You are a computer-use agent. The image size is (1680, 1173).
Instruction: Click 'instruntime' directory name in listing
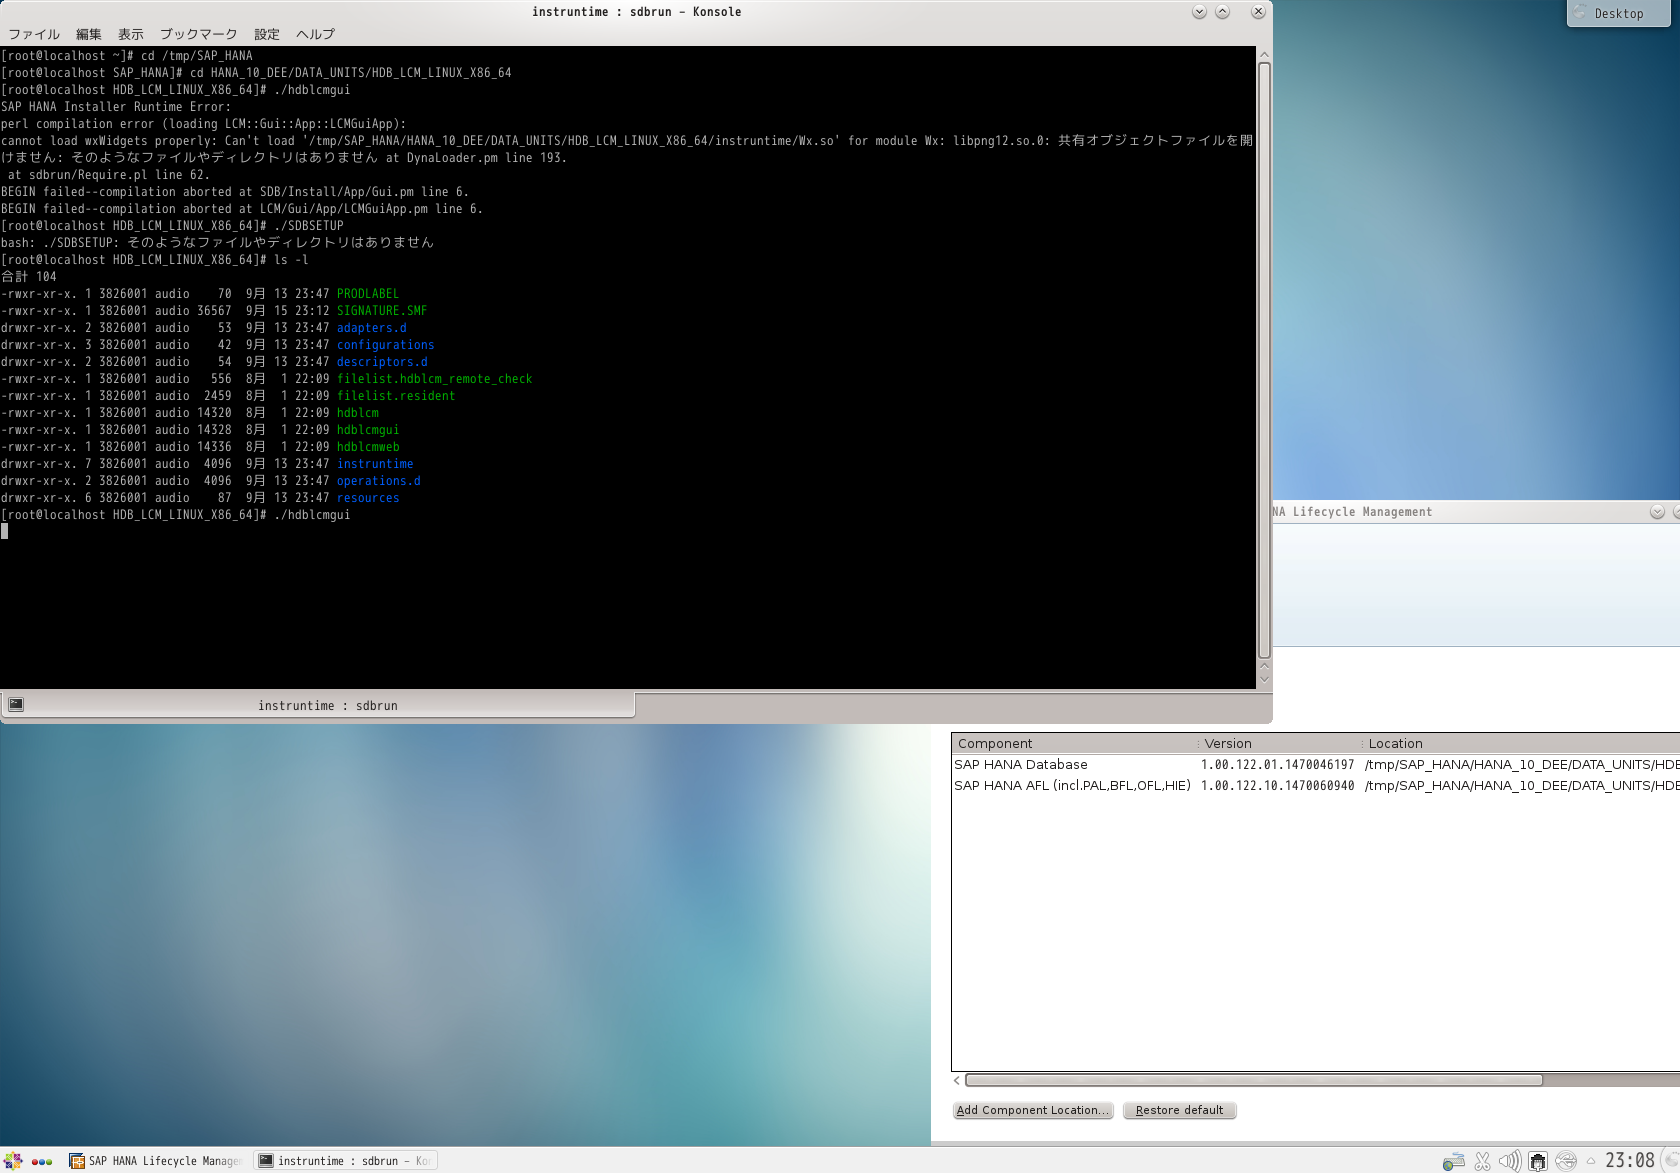tap(375, 464)
